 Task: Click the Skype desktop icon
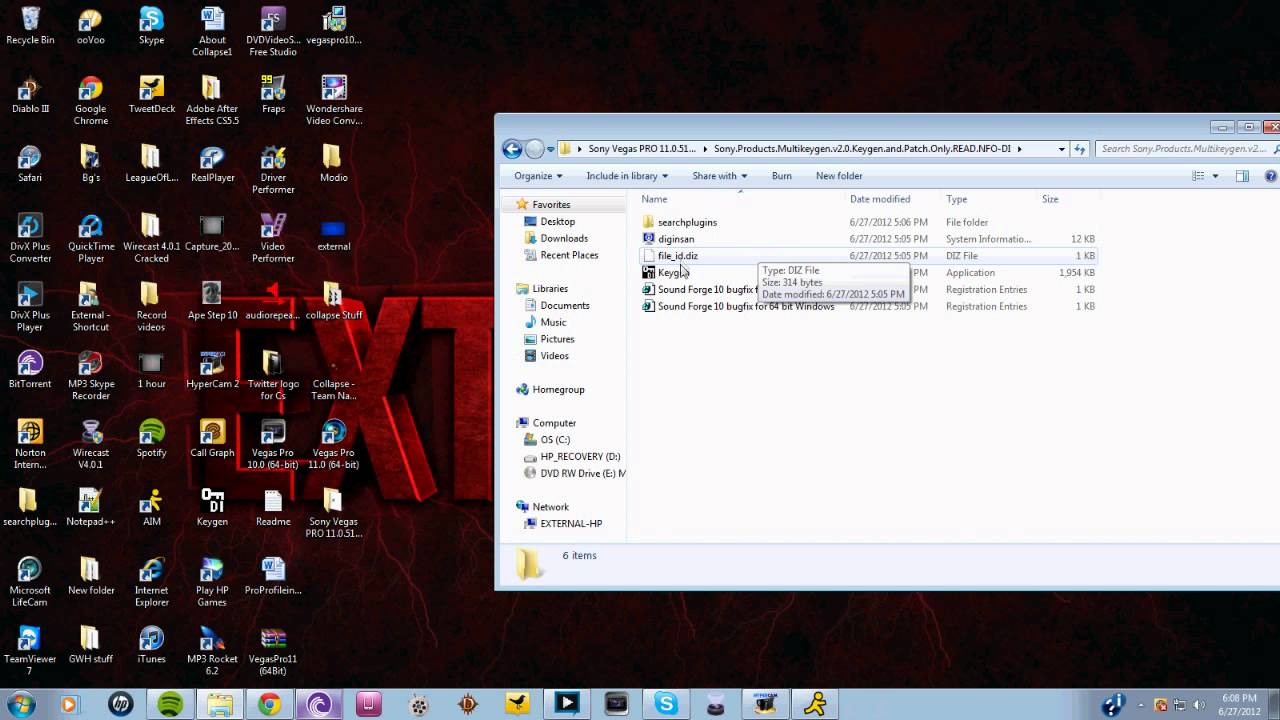151,26
